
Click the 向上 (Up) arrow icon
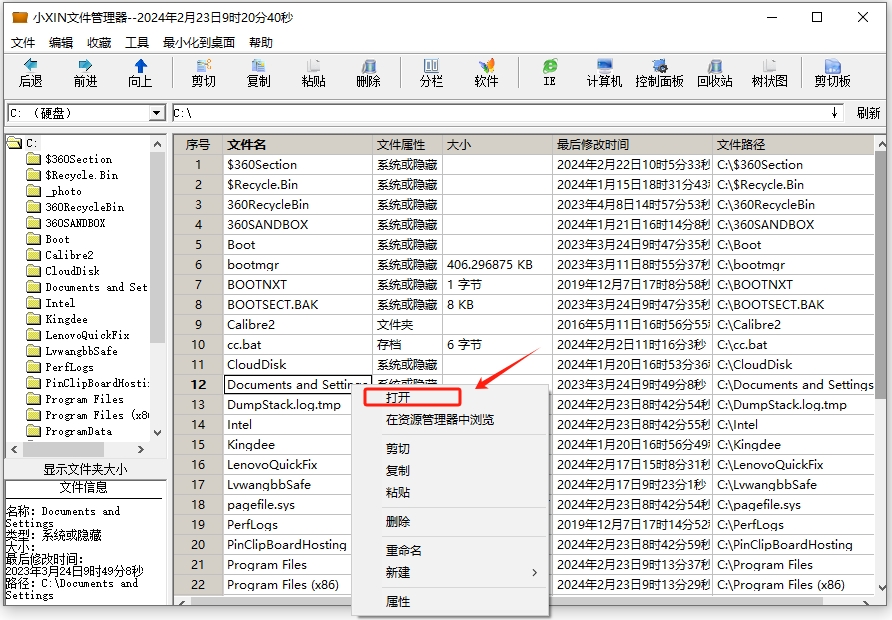tap(140, 72)
